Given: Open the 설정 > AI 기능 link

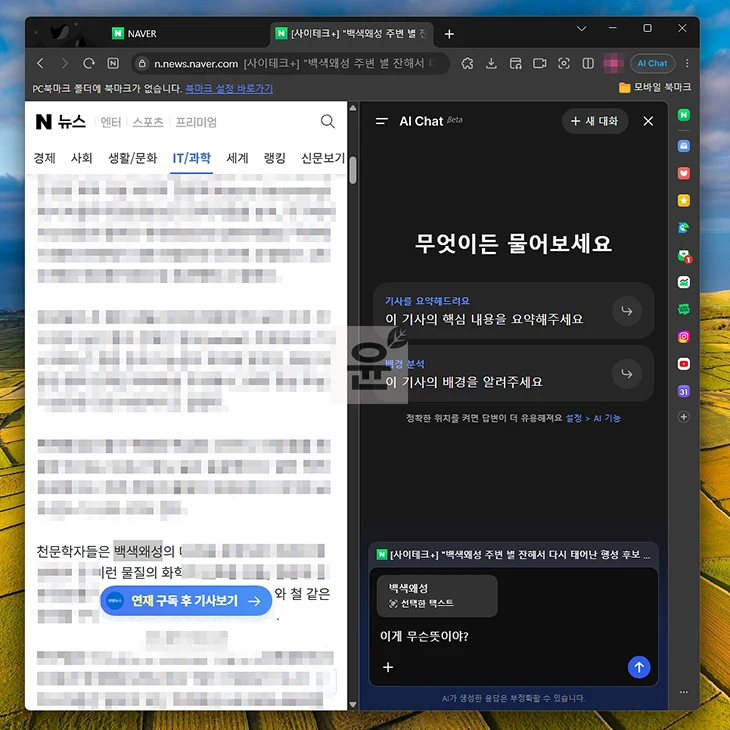Looking at the screenshot, I should [x=593, y=418].
